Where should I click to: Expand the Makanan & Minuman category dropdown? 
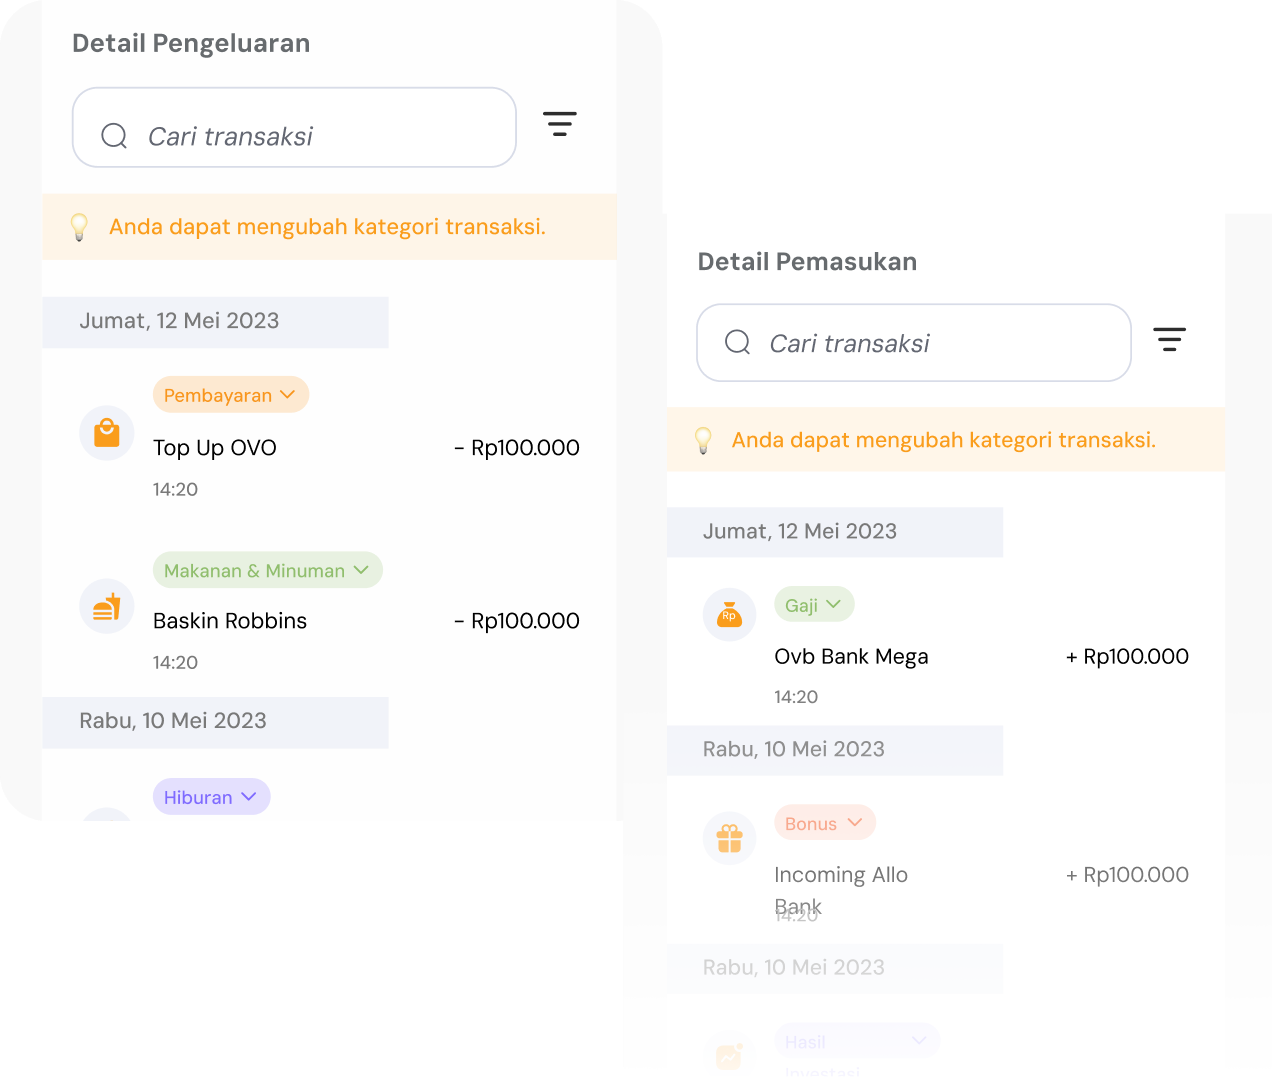[x=267, y=570]
